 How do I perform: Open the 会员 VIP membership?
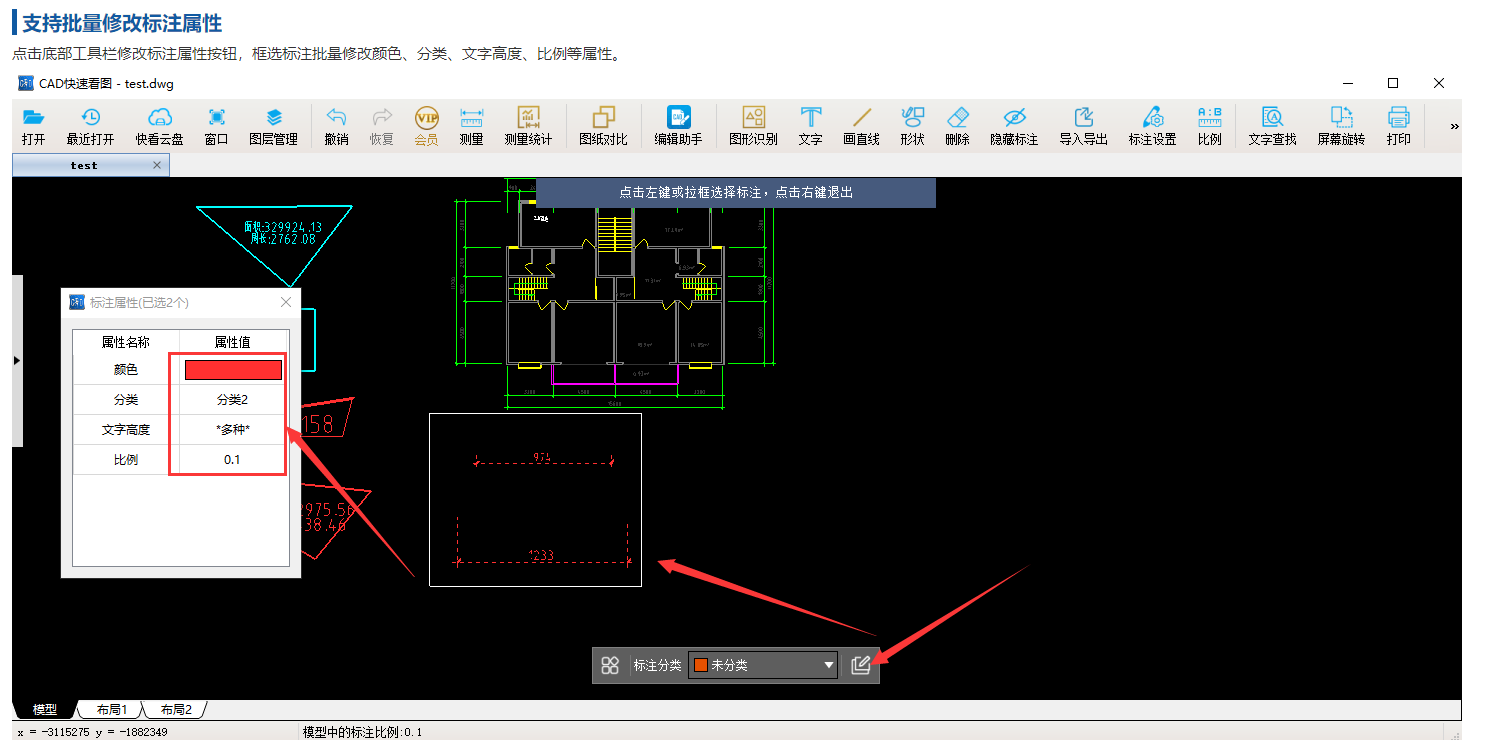(426, 126)
